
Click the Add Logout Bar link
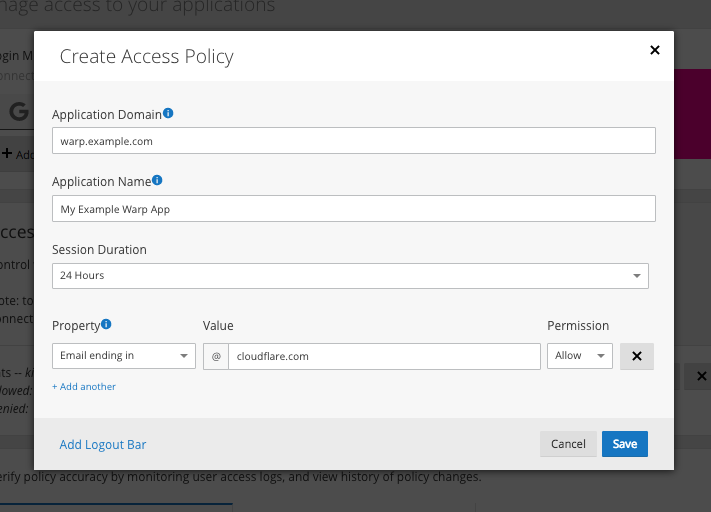pyautogui.click(x=103, y=444)
